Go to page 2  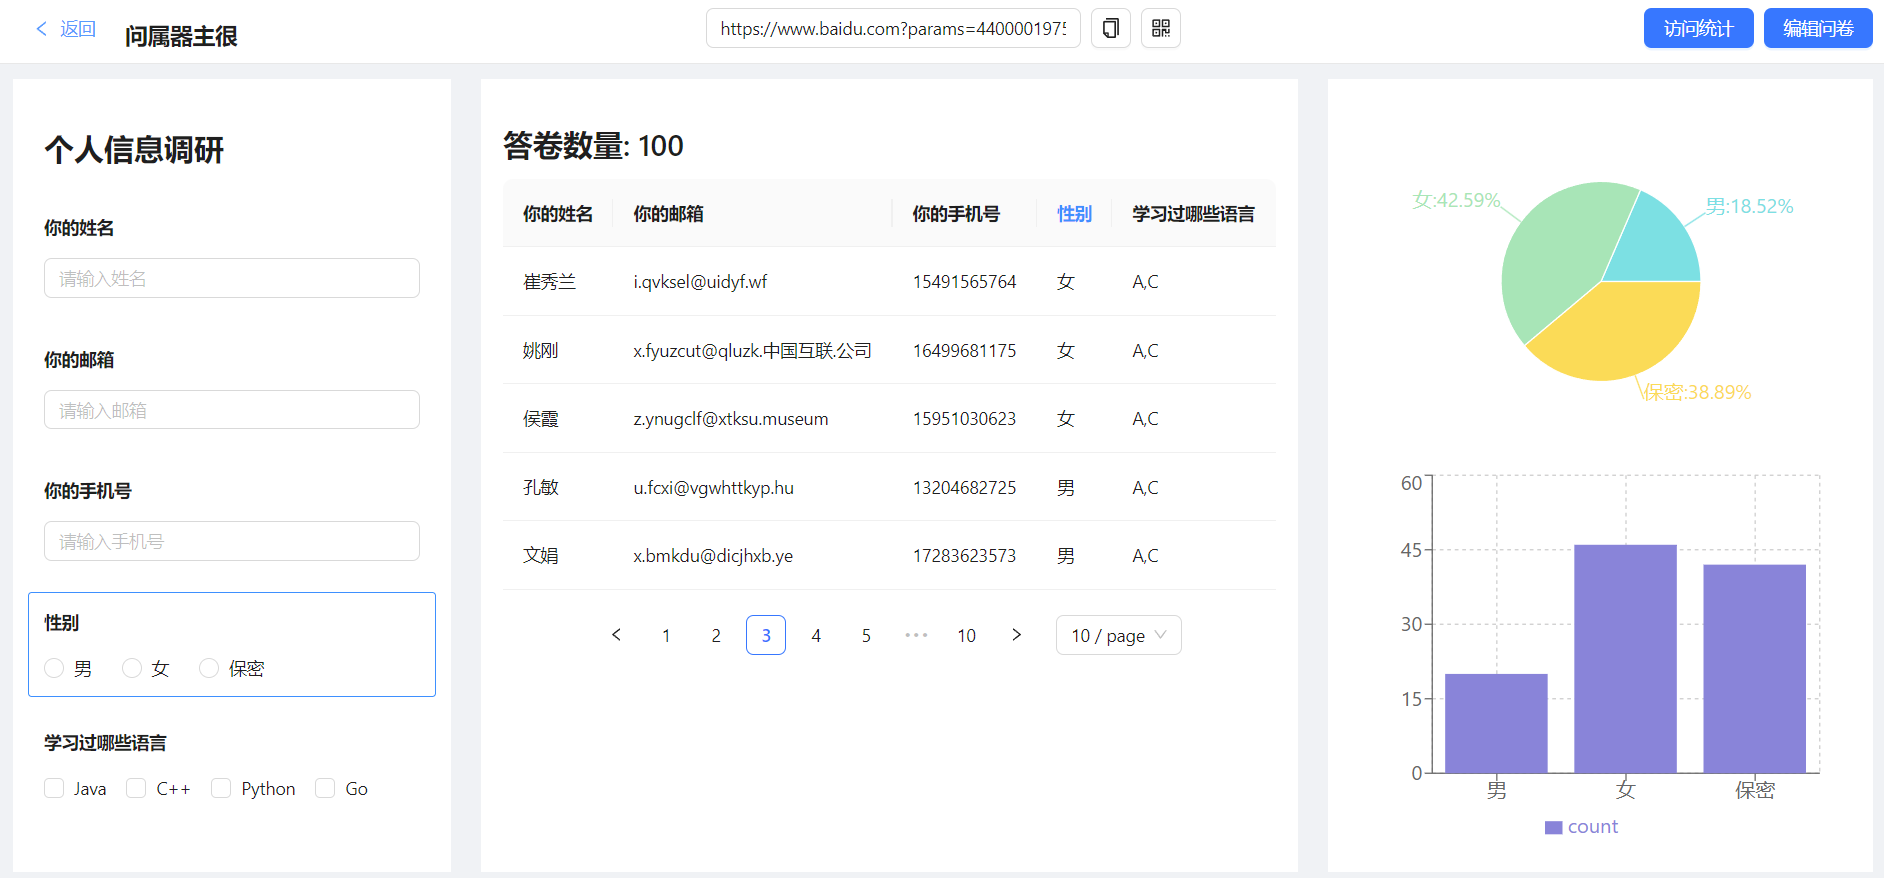tap(716, 635)
